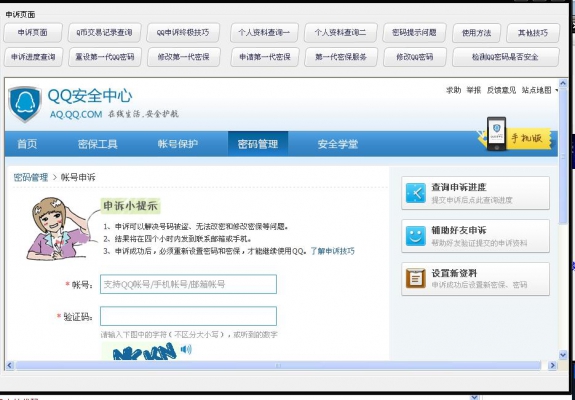Screen dimensions: 575x400
Task: Click 其他技巧 button
Action: (533, 33)
